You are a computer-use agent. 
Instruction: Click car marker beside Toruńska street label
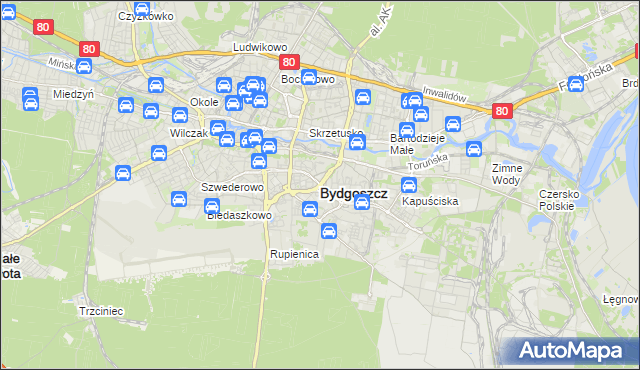[x=473, y=149]
